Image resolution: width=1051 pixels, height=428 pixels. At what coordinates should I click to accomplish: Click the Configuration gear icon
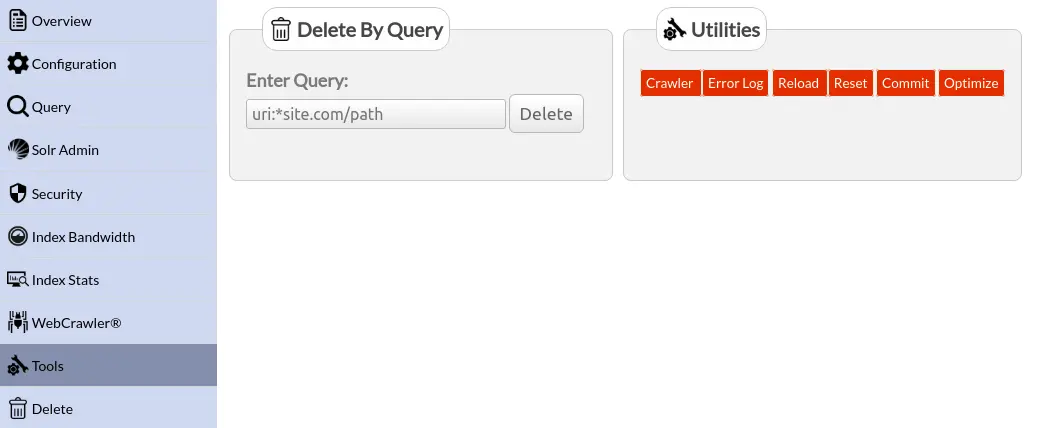17,64
